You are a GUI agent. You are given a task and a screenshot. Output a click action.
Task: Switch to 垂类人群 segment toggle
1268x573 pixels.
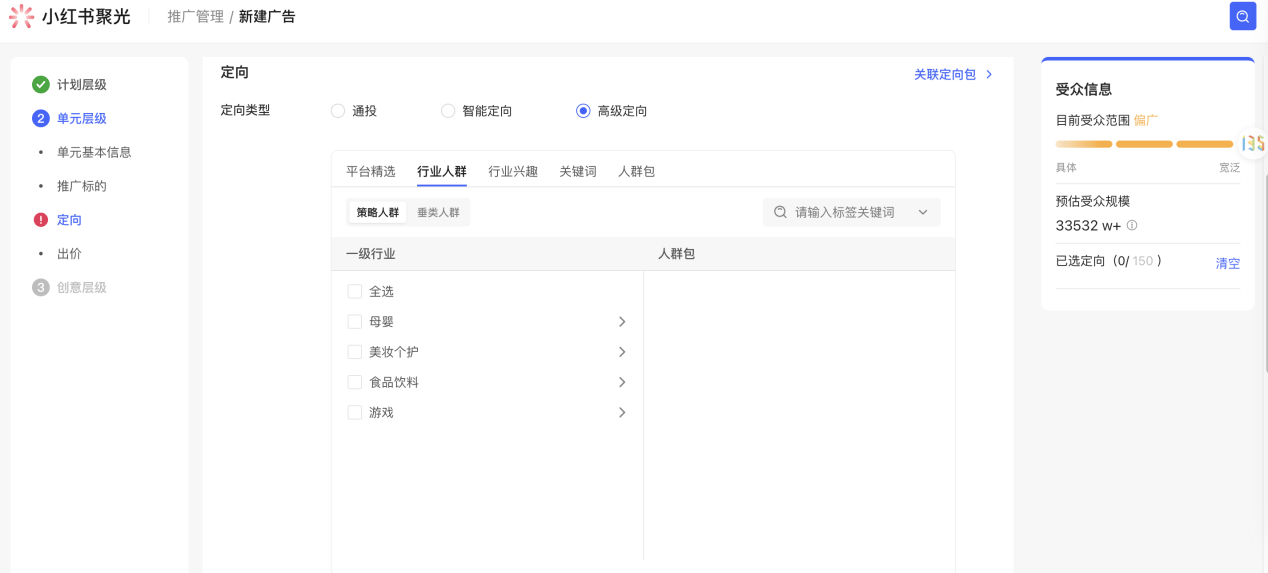pos(438,212)
